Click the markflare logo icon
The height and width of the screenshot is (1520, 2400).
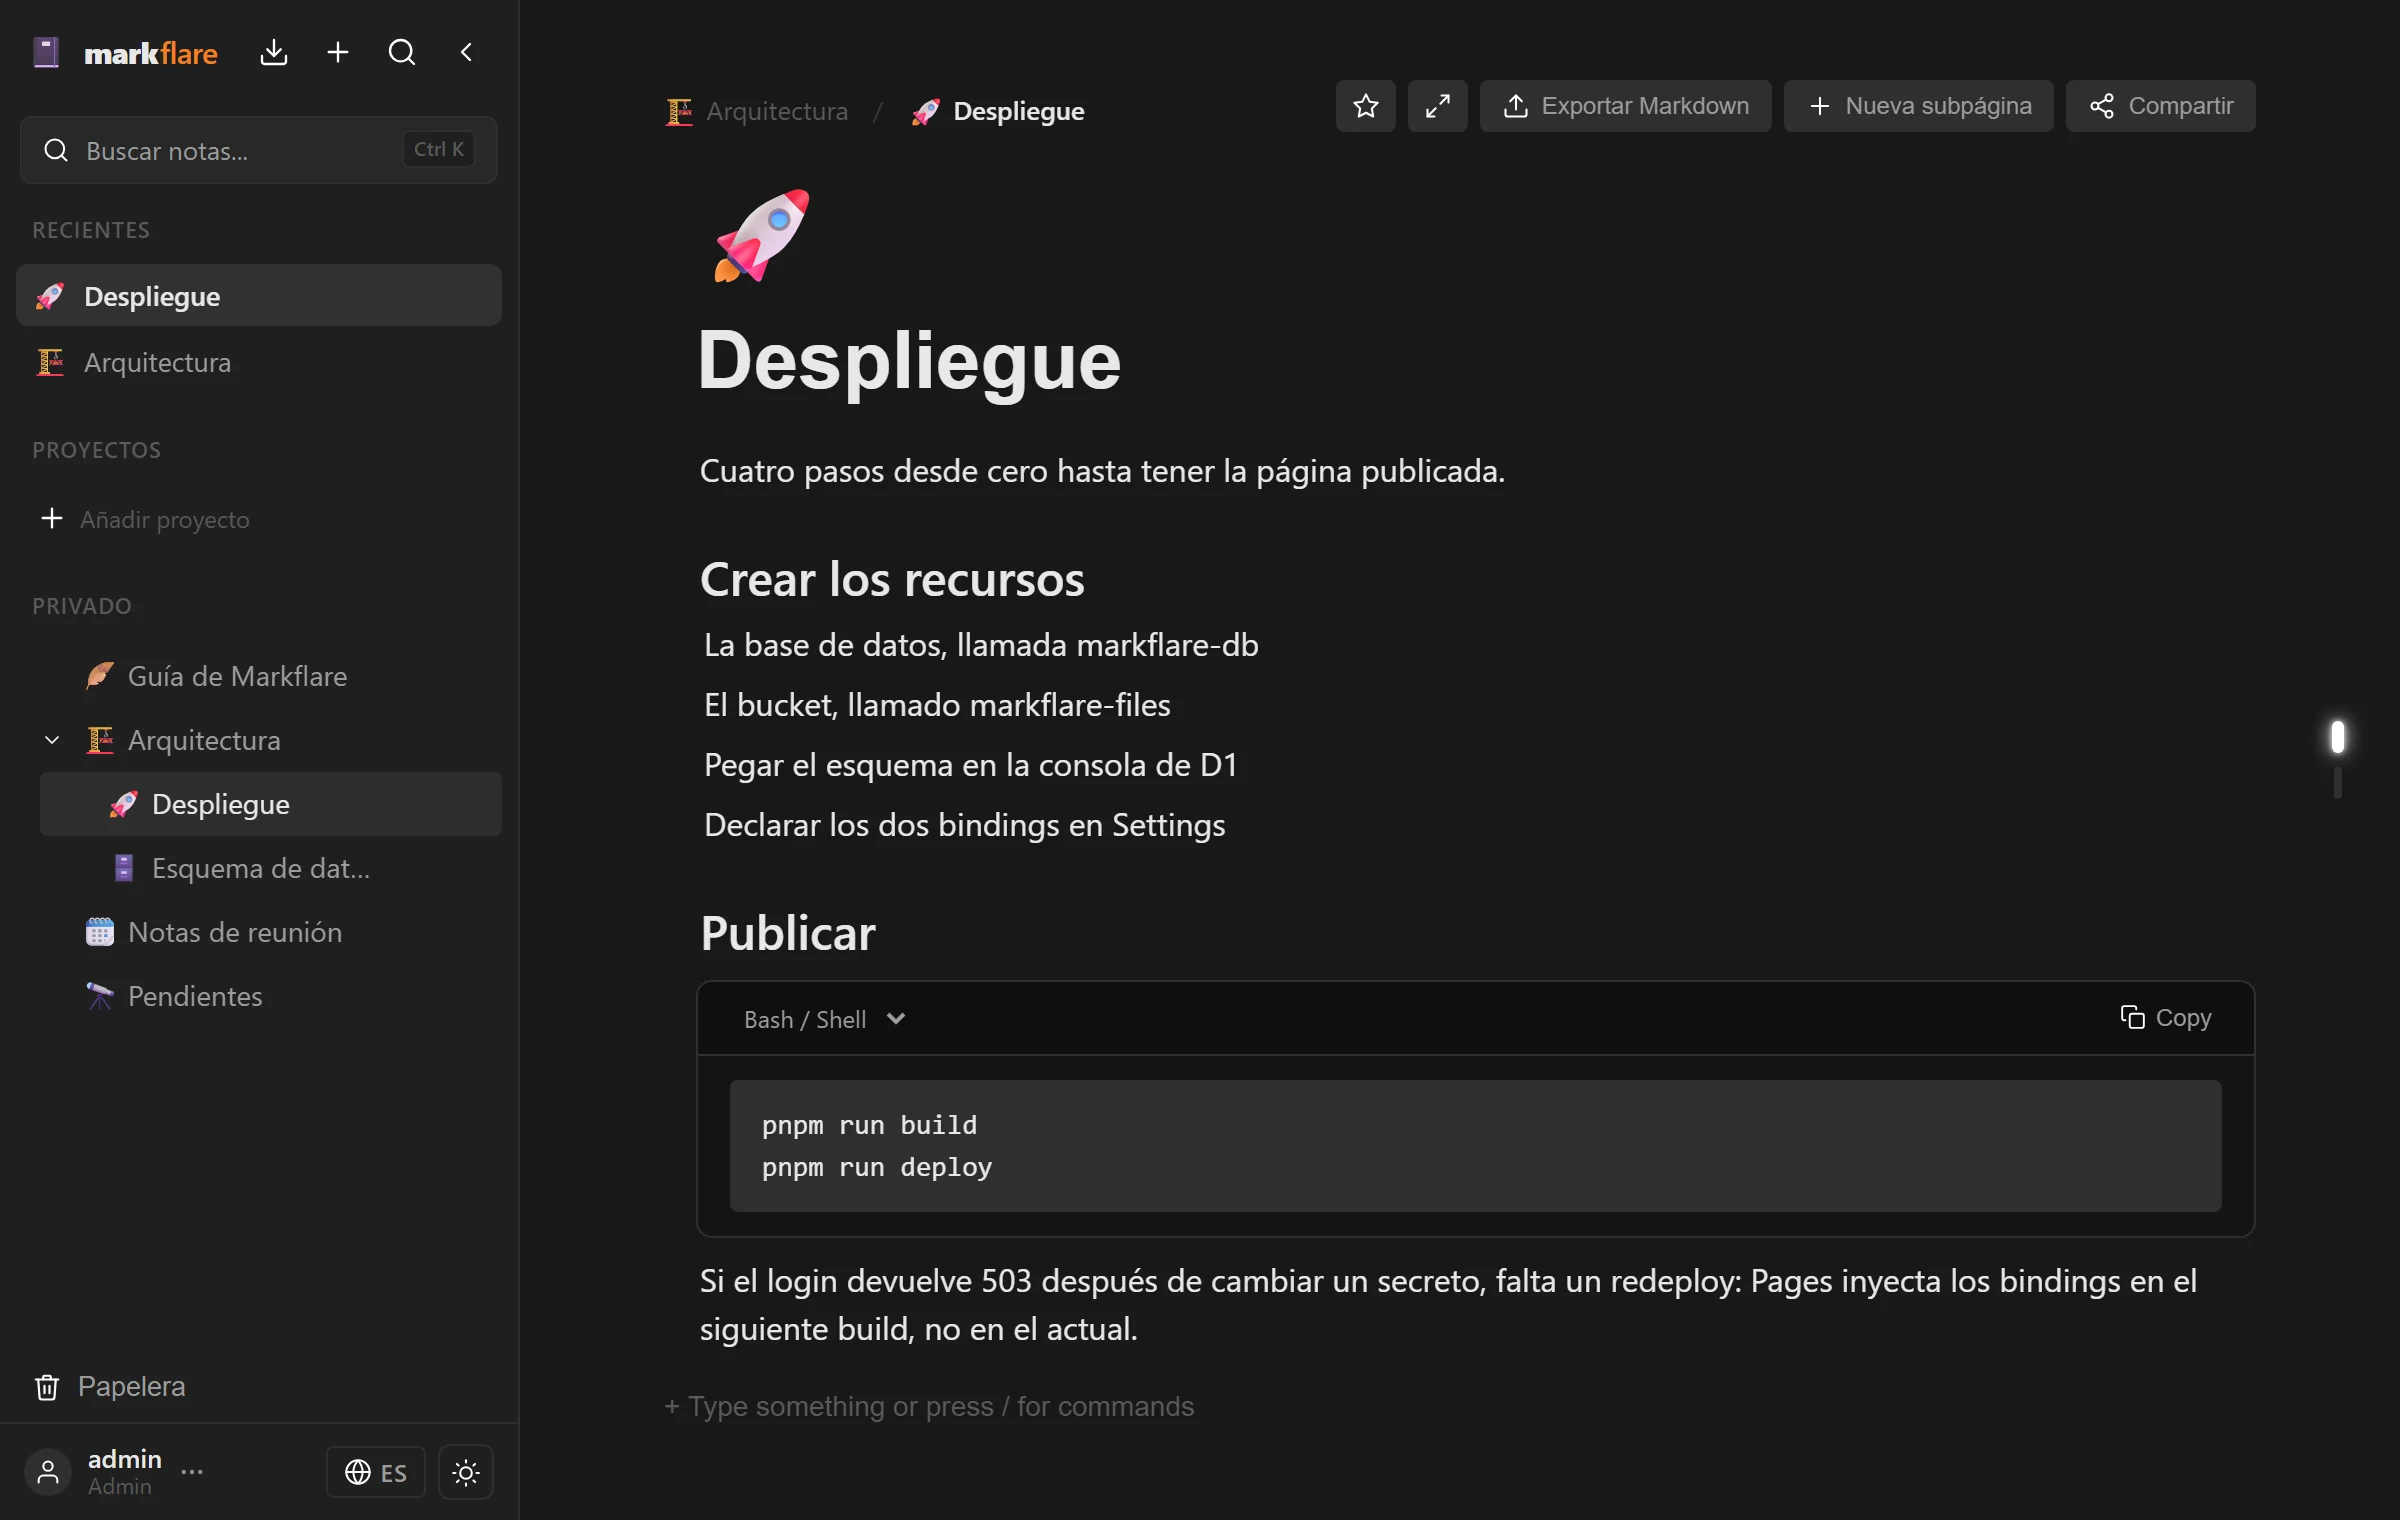(46, 52)
